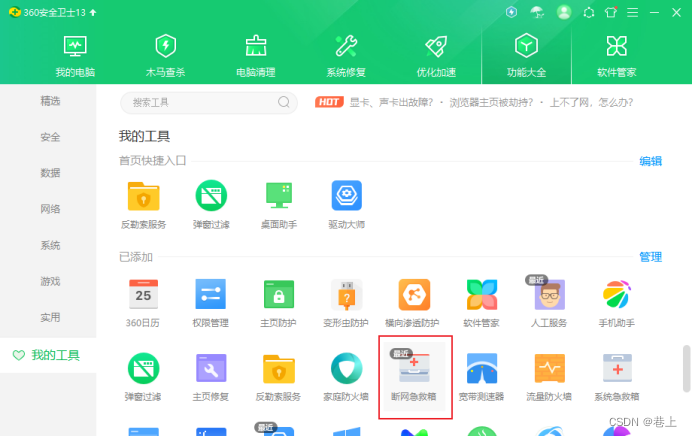Image resolution: width=692 pixels, height=437 pixels.
Task: Open 家庭防火墙 tool
Action: click(x=346, y=377)
